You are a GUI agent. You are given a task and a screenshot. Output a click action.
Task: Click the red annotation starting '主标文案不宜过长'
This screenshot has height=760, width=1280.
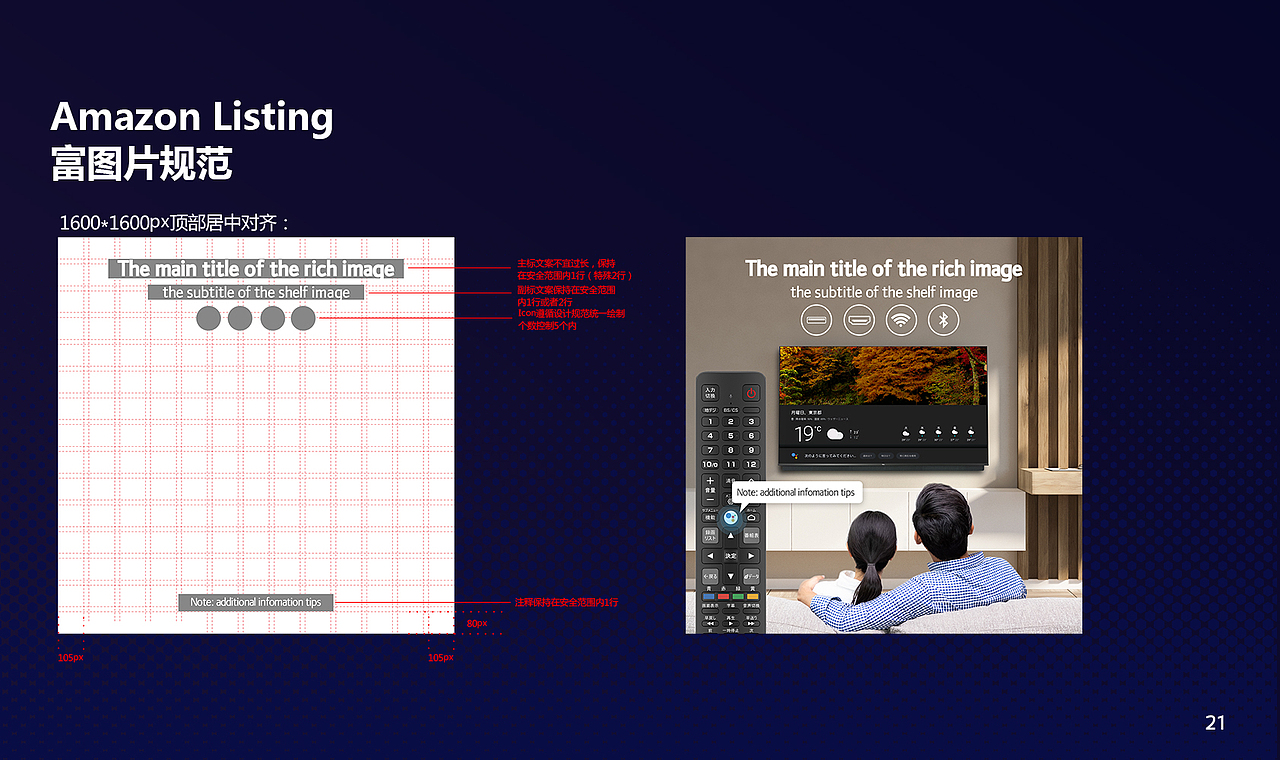click(574, 269)
